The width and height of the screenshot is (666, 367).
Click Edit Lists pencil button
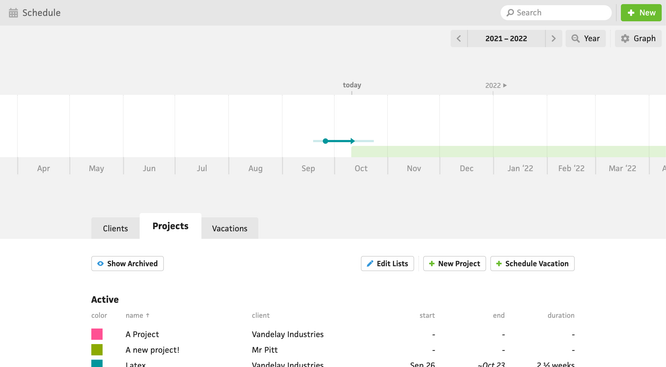387,263
